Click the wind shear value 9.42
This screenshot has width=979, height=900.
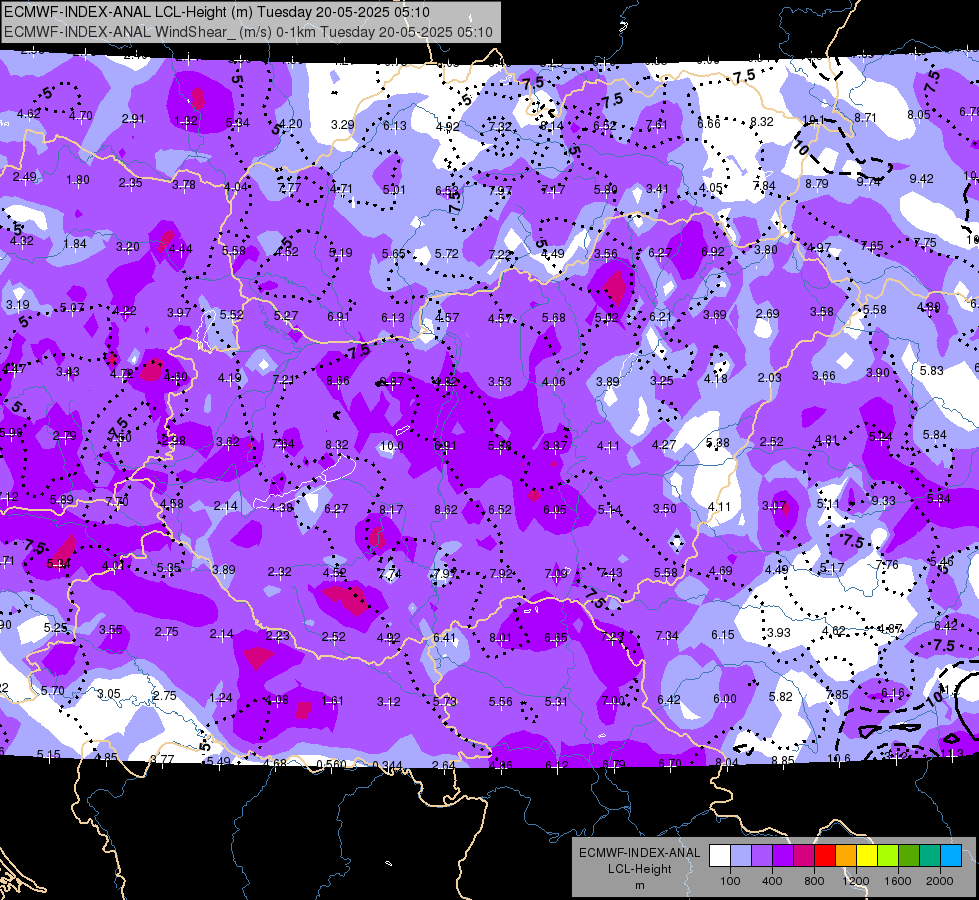922,179
